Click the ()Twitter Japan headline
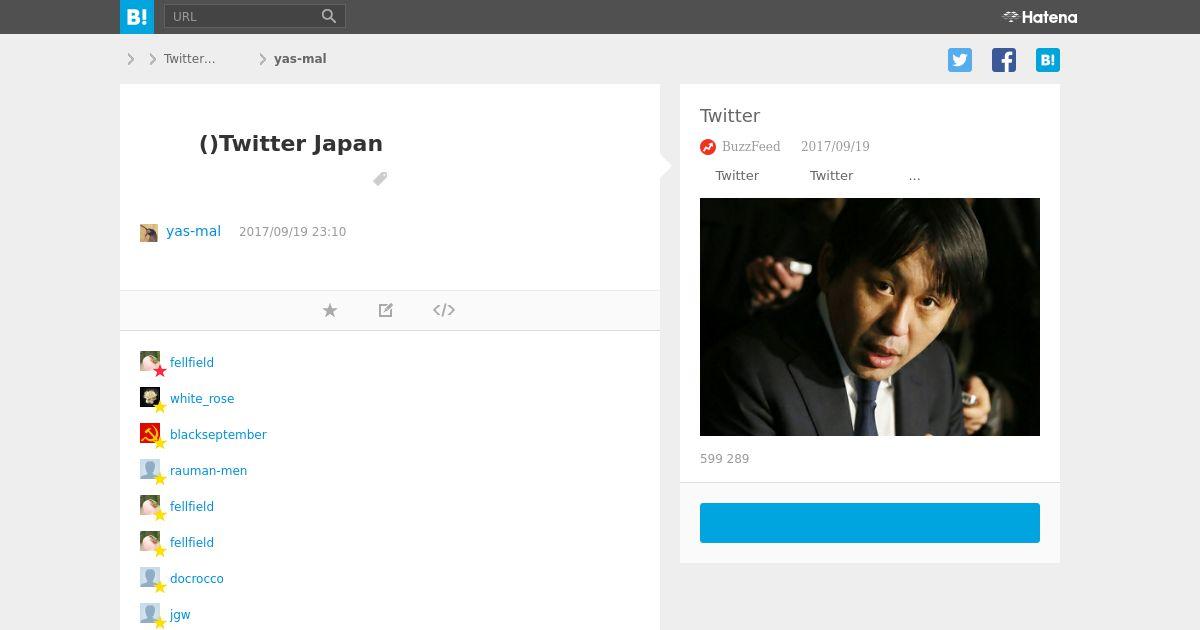Screen dimensions: 1200x630 pyautogui.click(x=291, y=143)
